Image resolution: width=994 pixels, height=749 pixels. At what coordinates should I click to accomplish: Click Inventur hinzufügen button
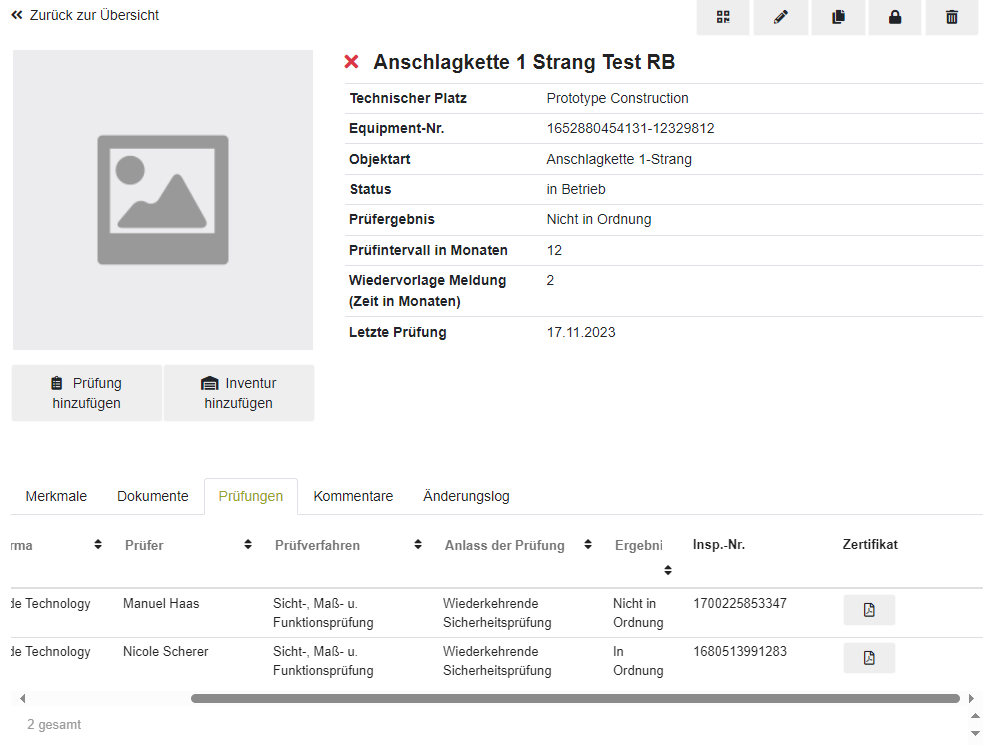[x=239, y=393]
